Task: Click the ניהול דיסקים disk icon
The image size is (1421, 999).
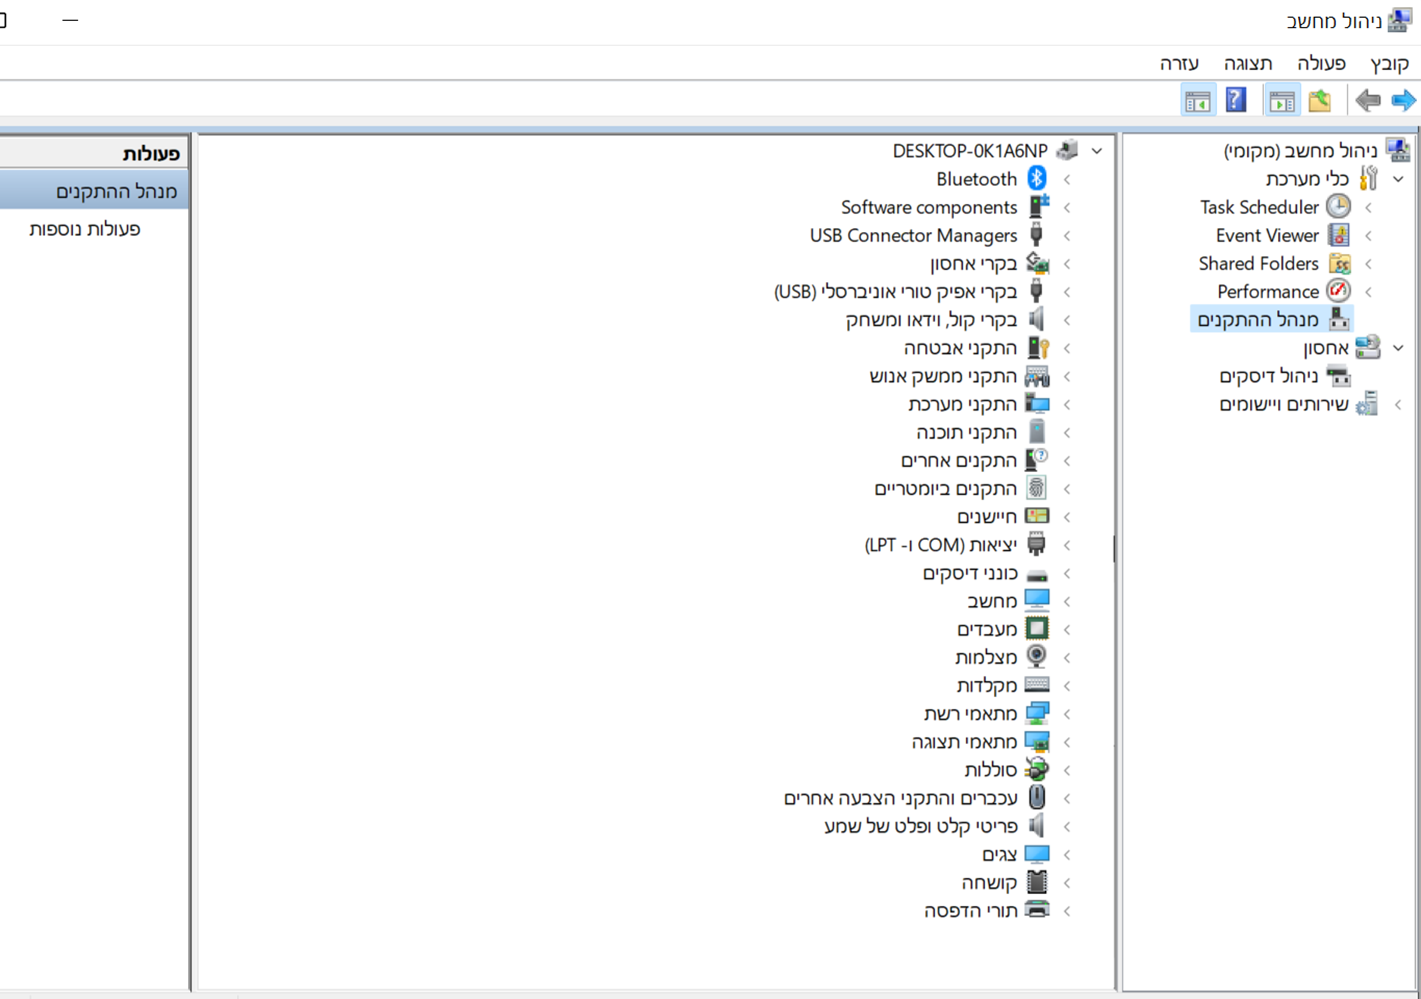Action: pos(1338,376)
